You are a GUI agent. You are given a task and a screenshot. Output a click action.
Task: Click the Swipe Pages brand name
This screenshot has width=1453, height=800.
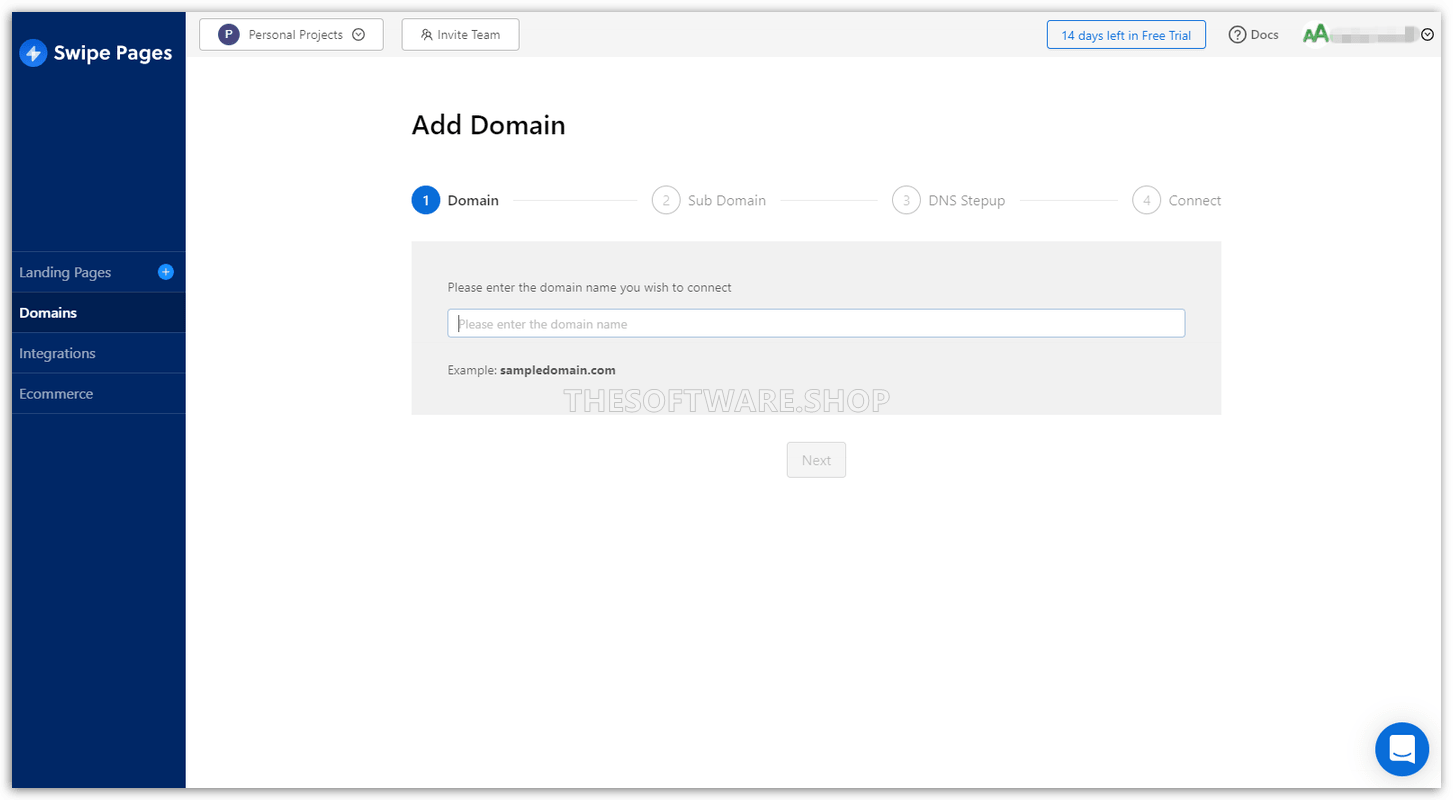113,53
